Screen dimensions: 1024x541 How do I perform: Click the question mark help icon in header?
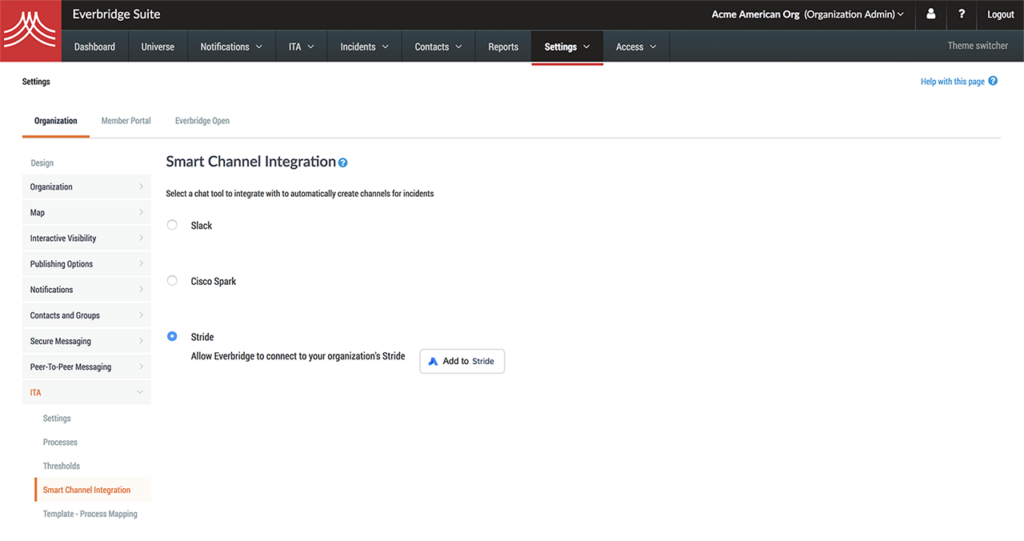pos(961,14)
